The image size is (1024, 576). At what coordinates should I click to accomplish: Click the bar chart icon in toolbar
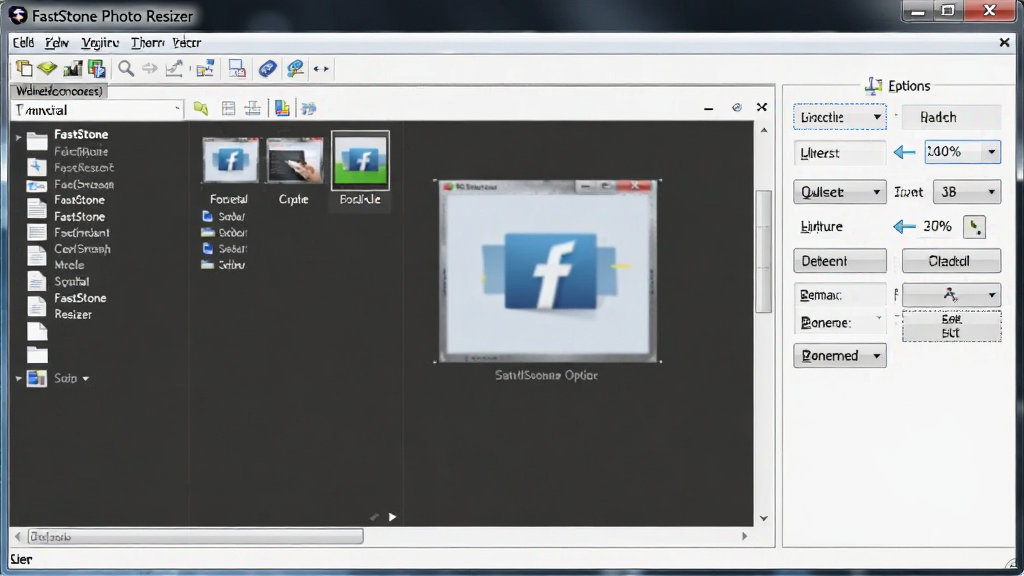[x=72, y=68]
